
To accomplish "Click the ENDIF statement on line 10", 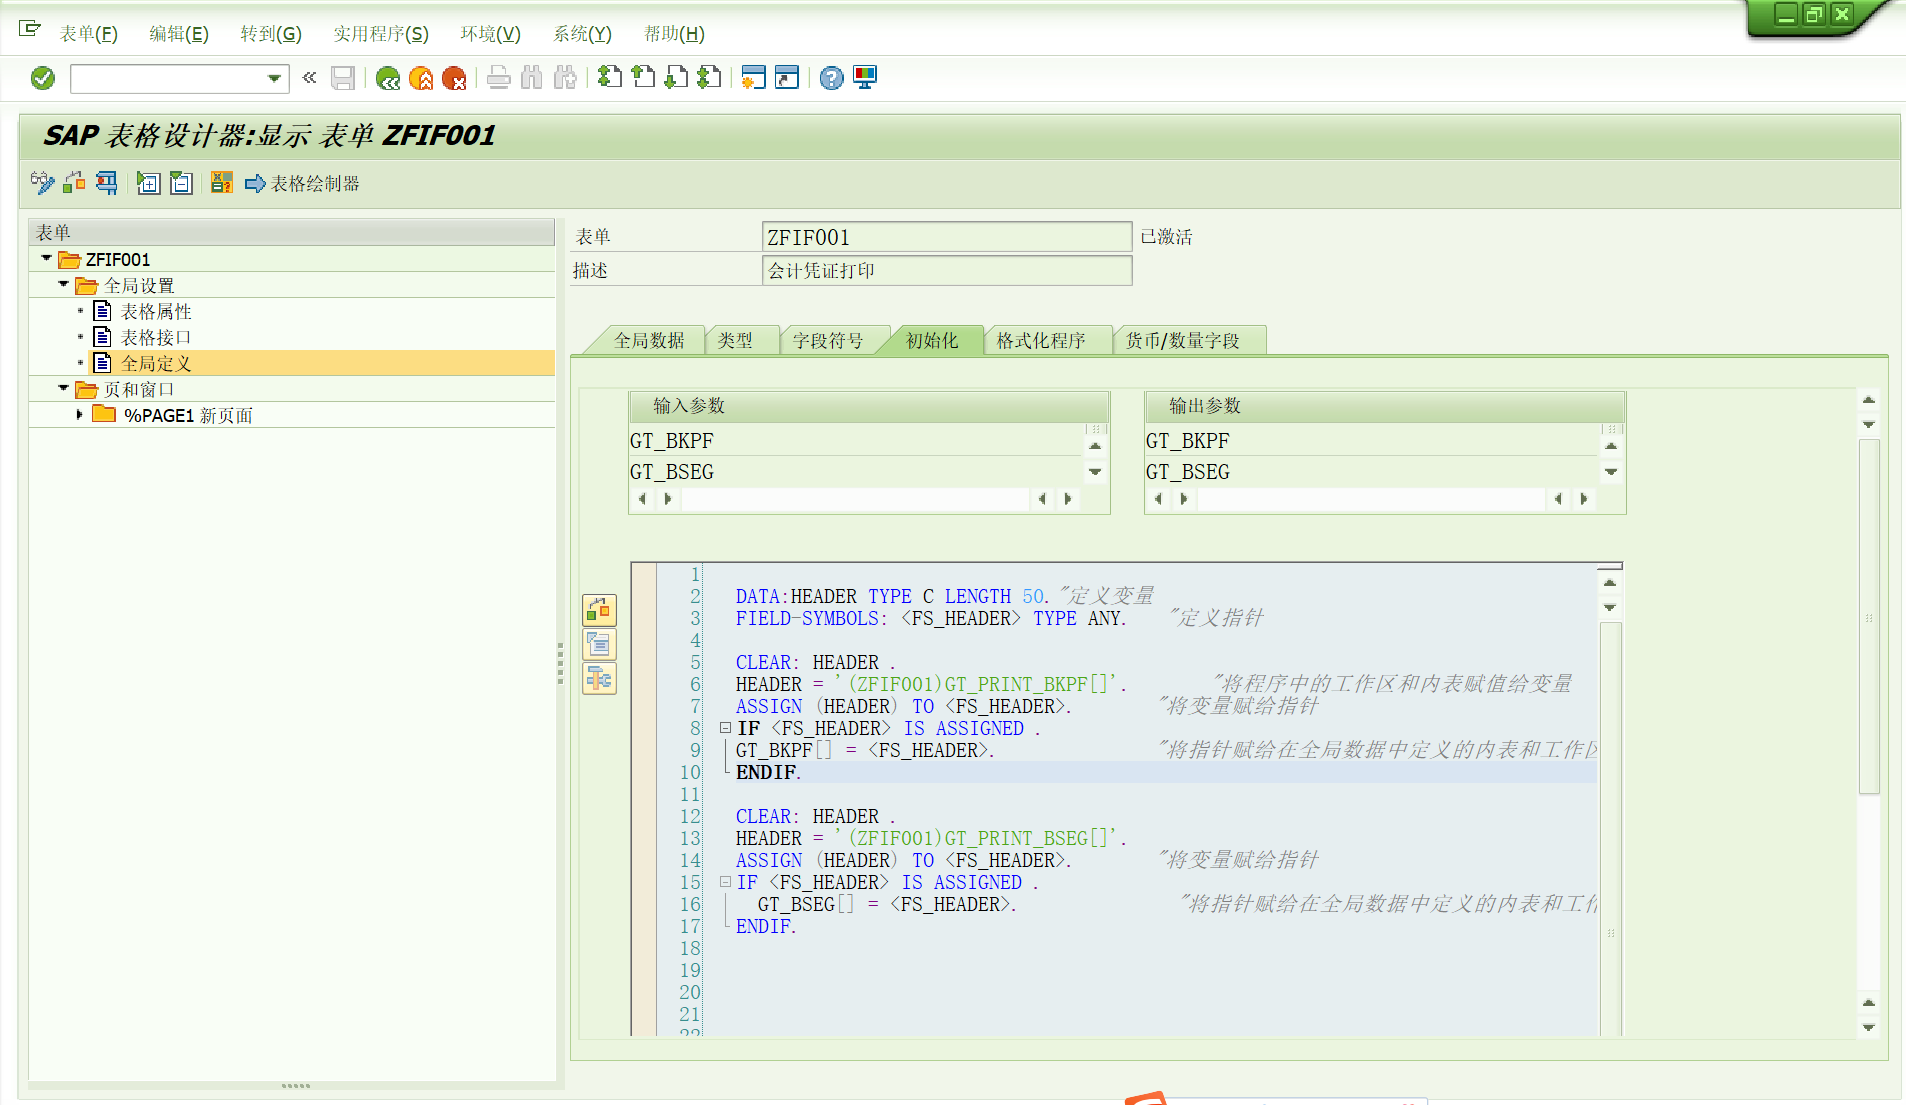I will pyautogui.click(x=768, y=772).
